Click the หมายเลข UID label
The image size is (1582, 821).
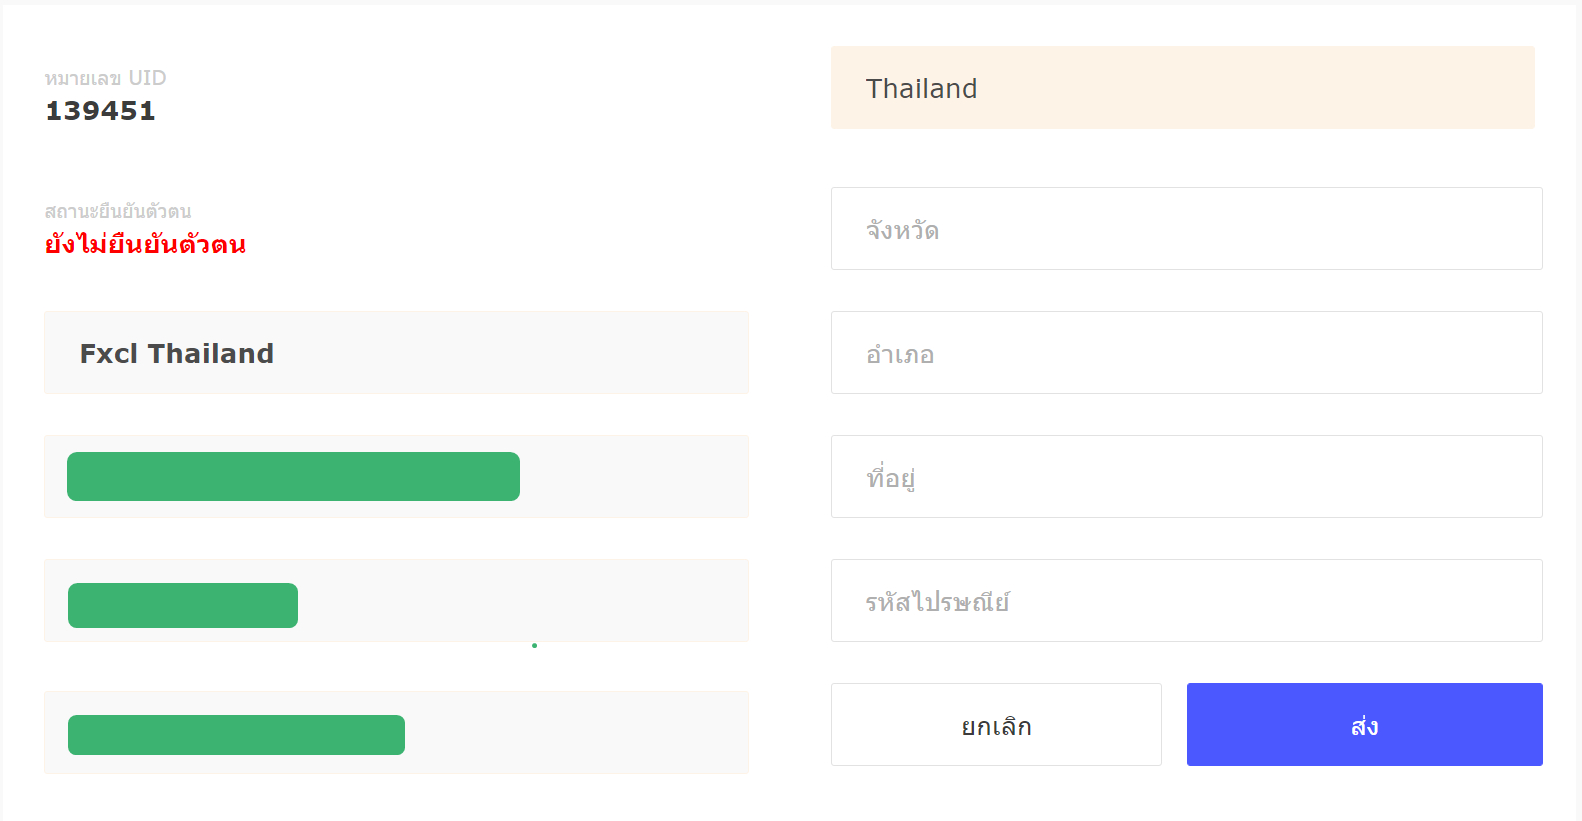105,78
